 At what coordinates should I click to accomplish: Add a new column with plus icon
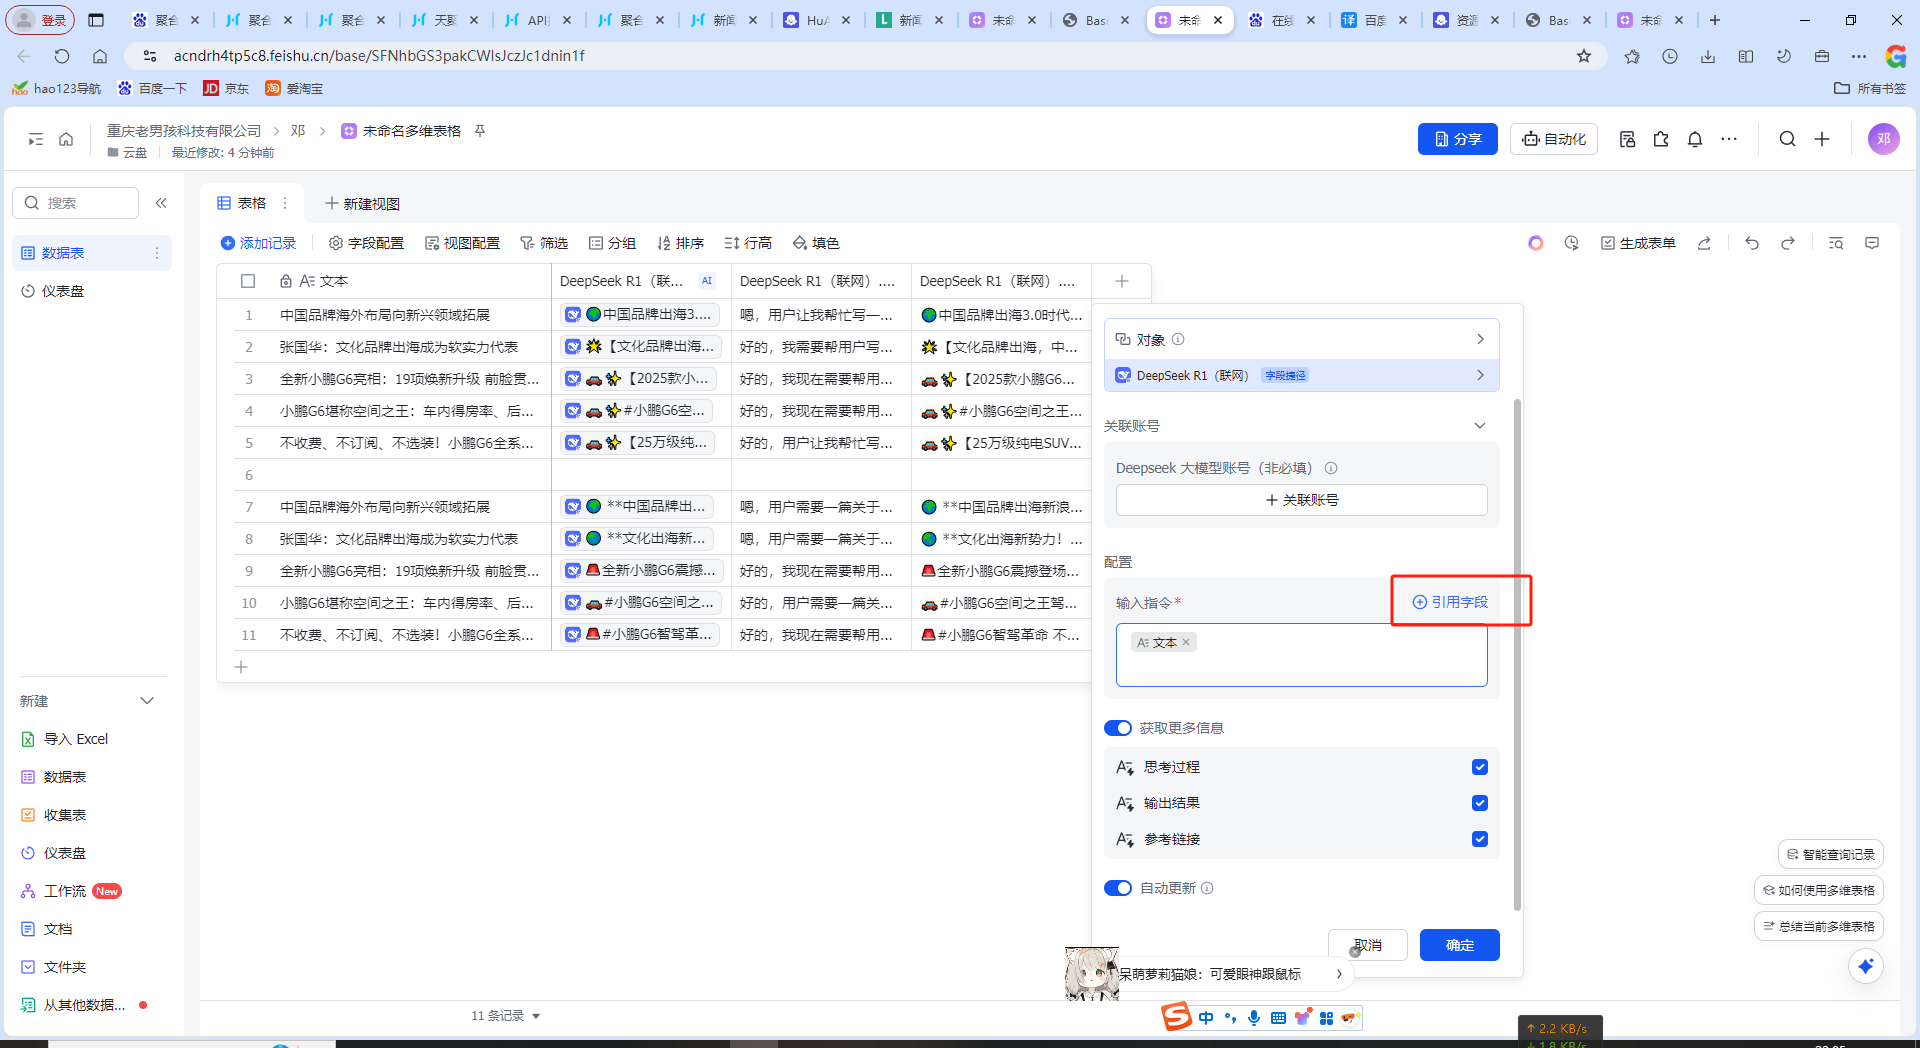point(1122,281)
